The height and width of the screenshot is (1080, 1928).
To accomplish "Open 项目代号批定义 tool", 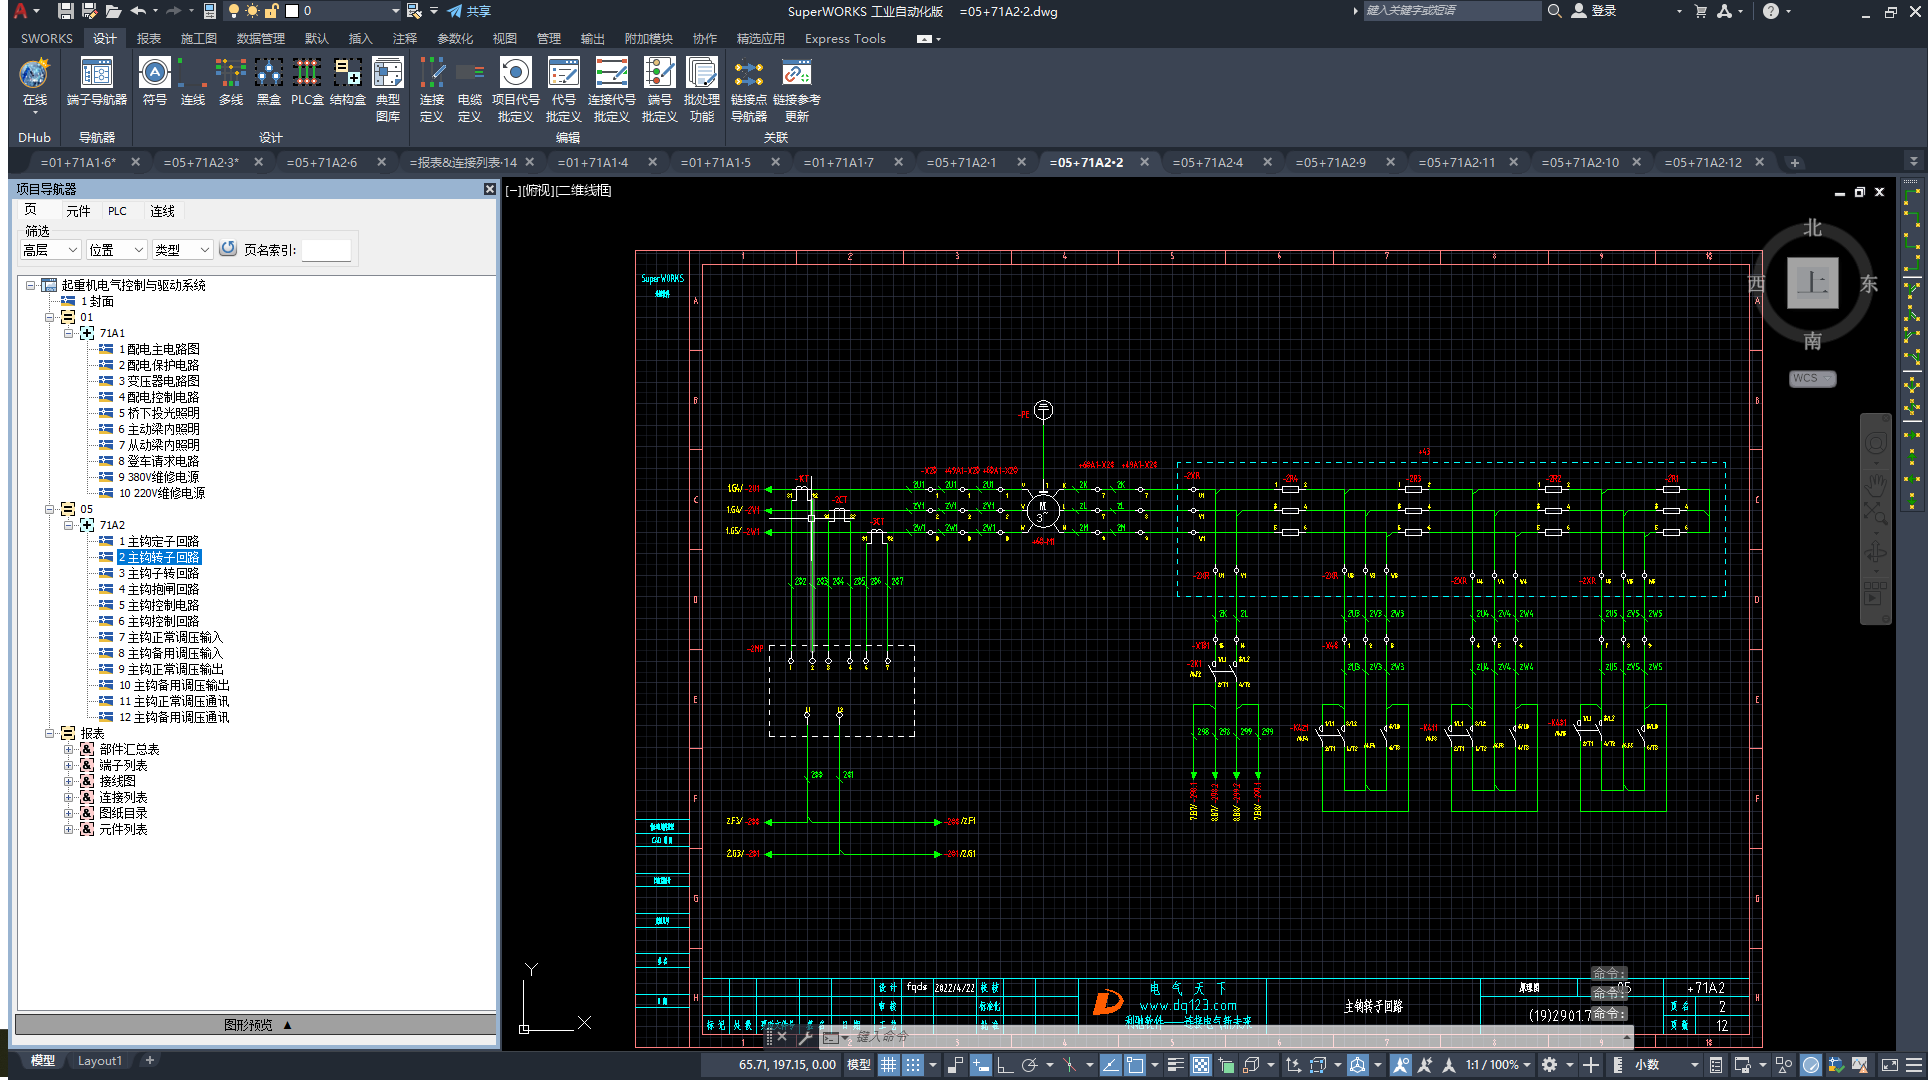I will click(516, 90).
